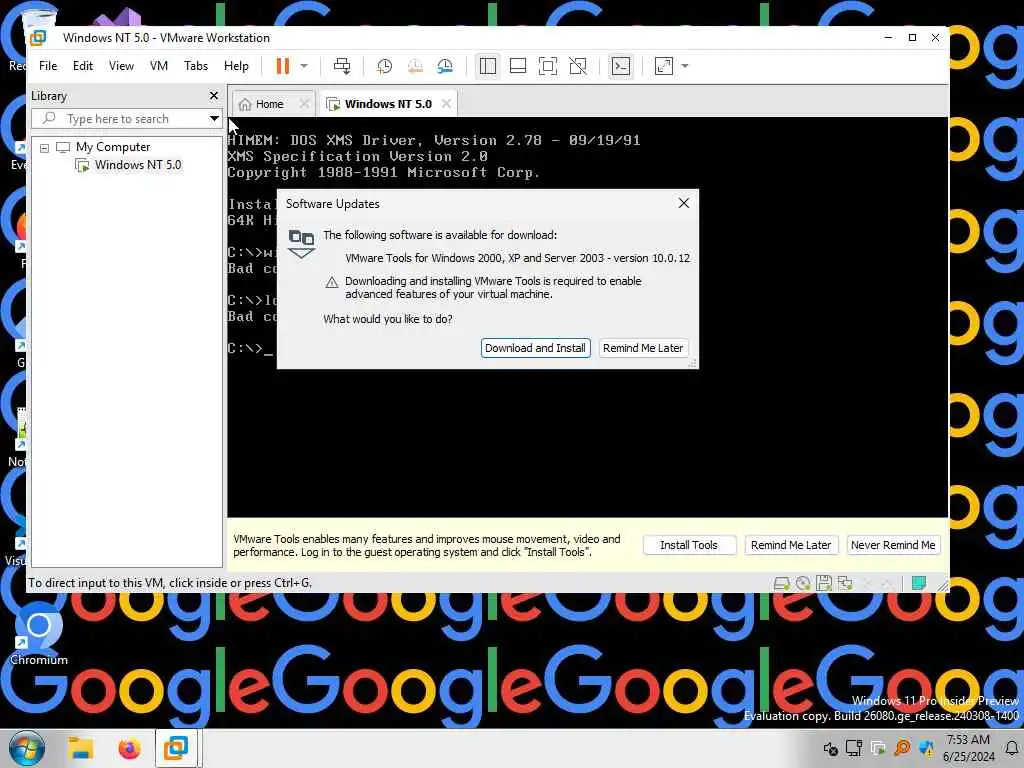Image resolution: width=1024 pixels, height=768 pixels.
Task: Click the hard disk status icon
Action: (781, 583)
